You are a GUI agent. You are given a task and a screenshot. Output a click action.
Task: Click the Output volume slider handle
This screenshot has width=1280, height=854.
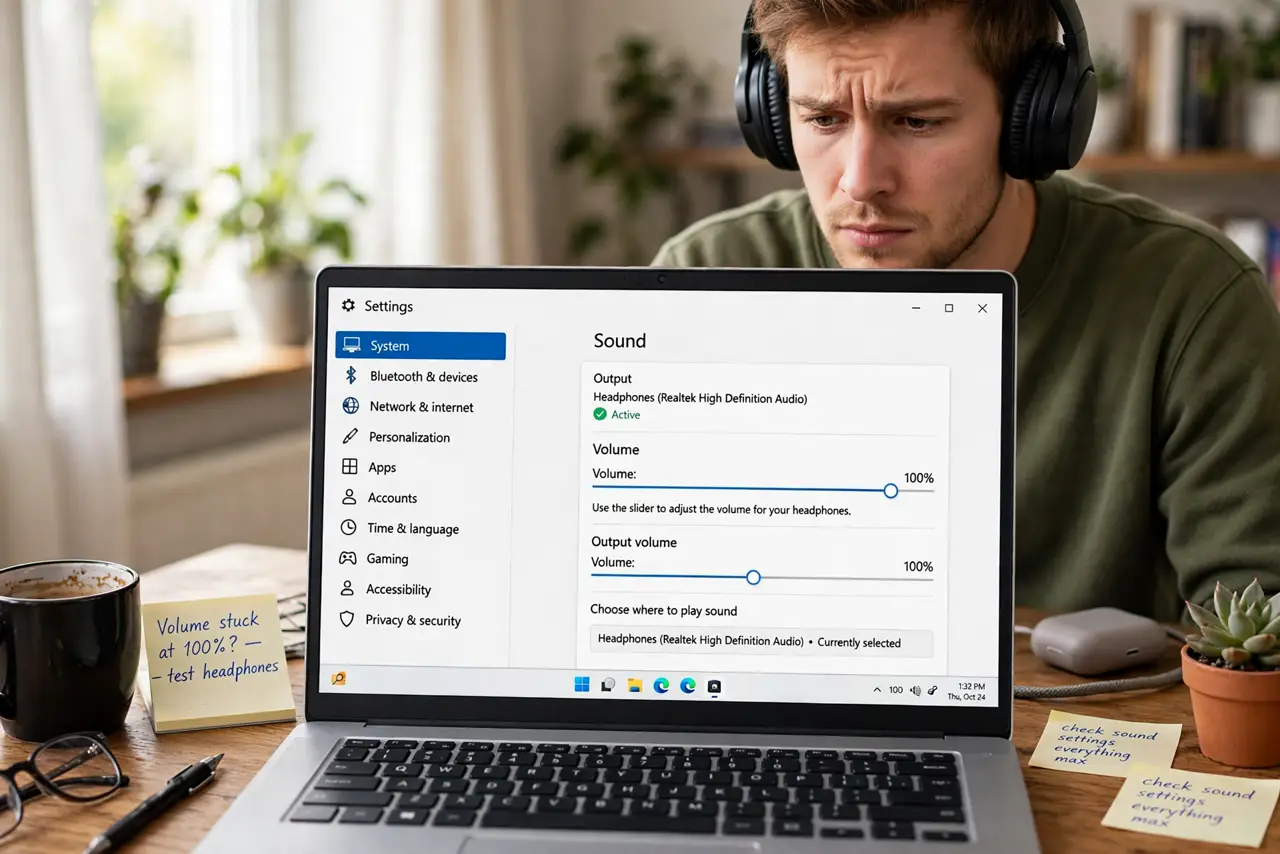(x=753, y=577)
